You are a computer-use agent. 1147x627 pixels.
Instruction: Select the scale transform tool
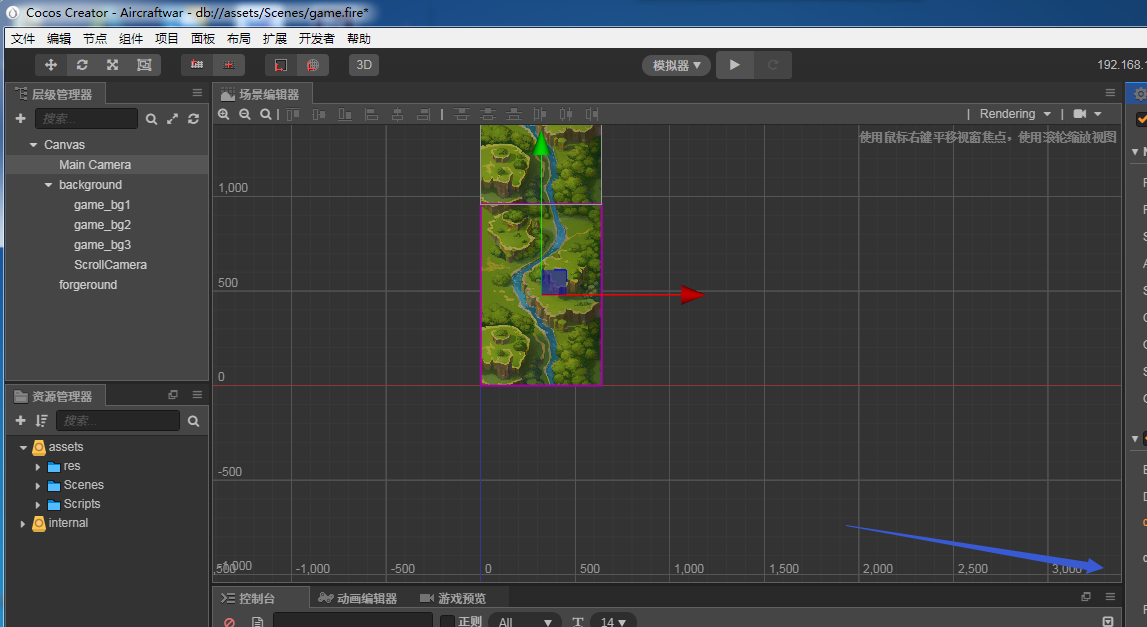coord(113,65)
